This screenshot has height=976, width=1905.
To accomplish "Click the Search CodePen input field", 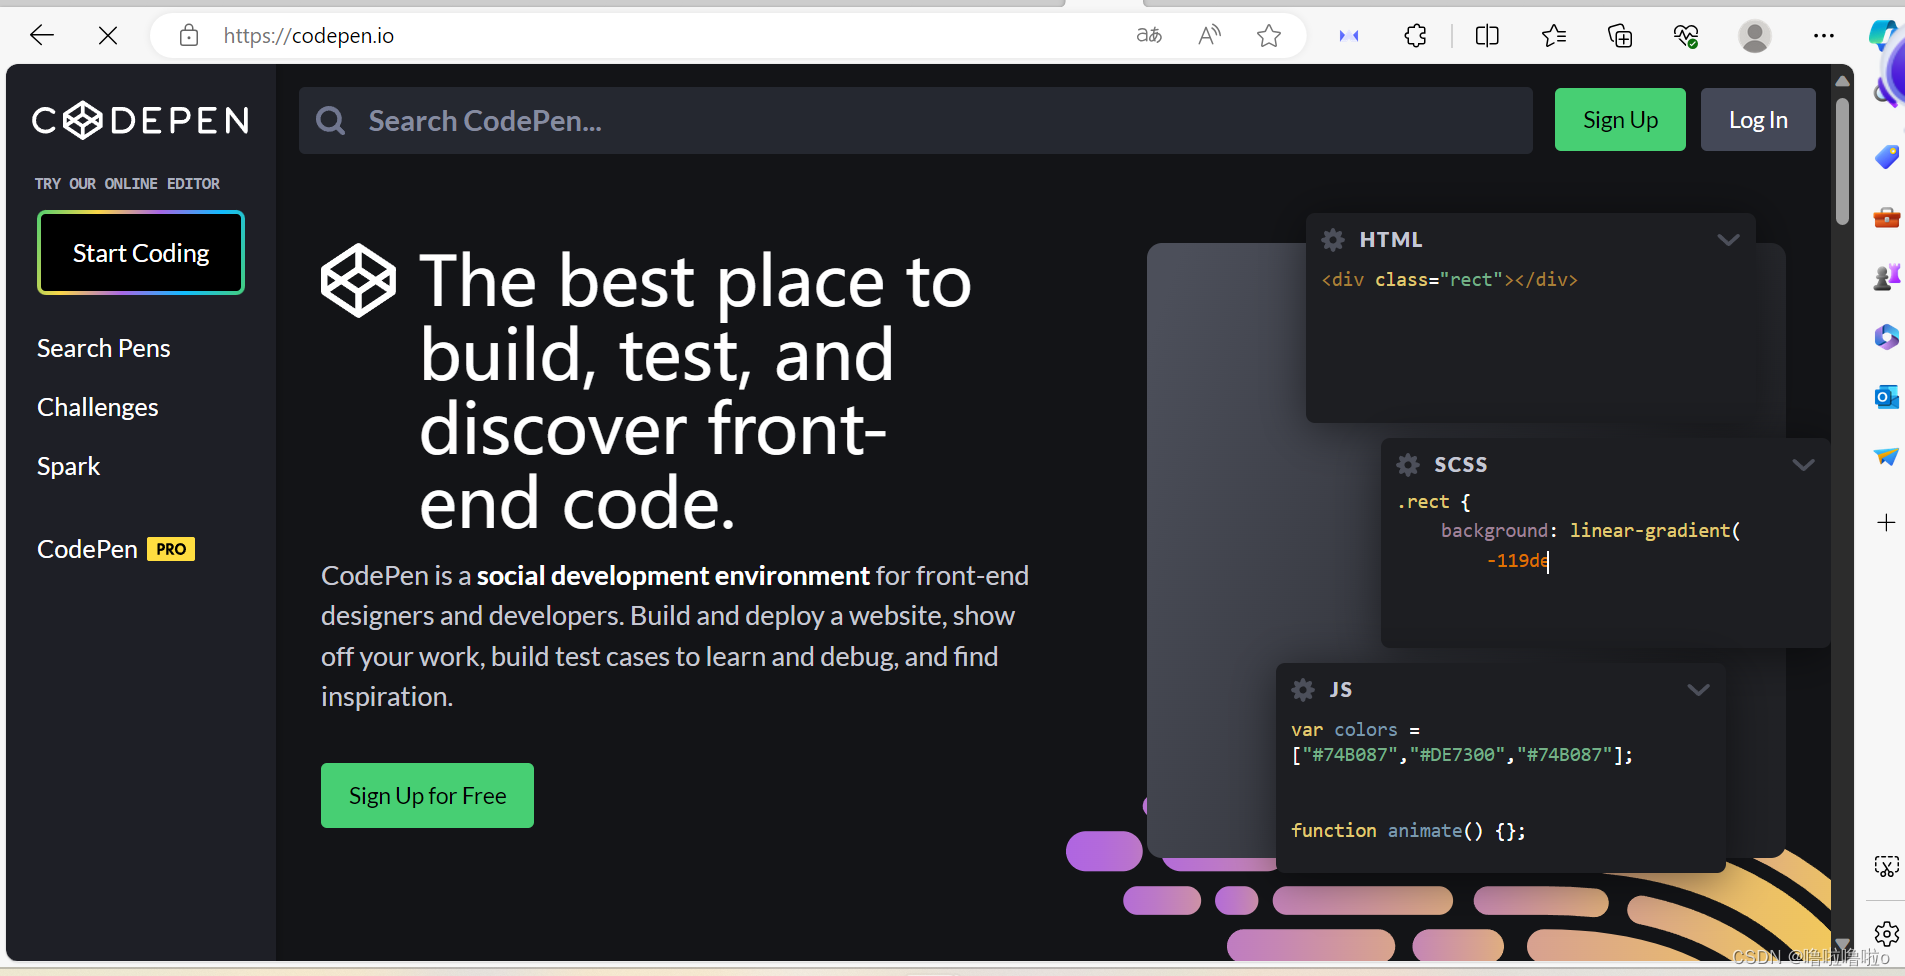I will 915,121.
